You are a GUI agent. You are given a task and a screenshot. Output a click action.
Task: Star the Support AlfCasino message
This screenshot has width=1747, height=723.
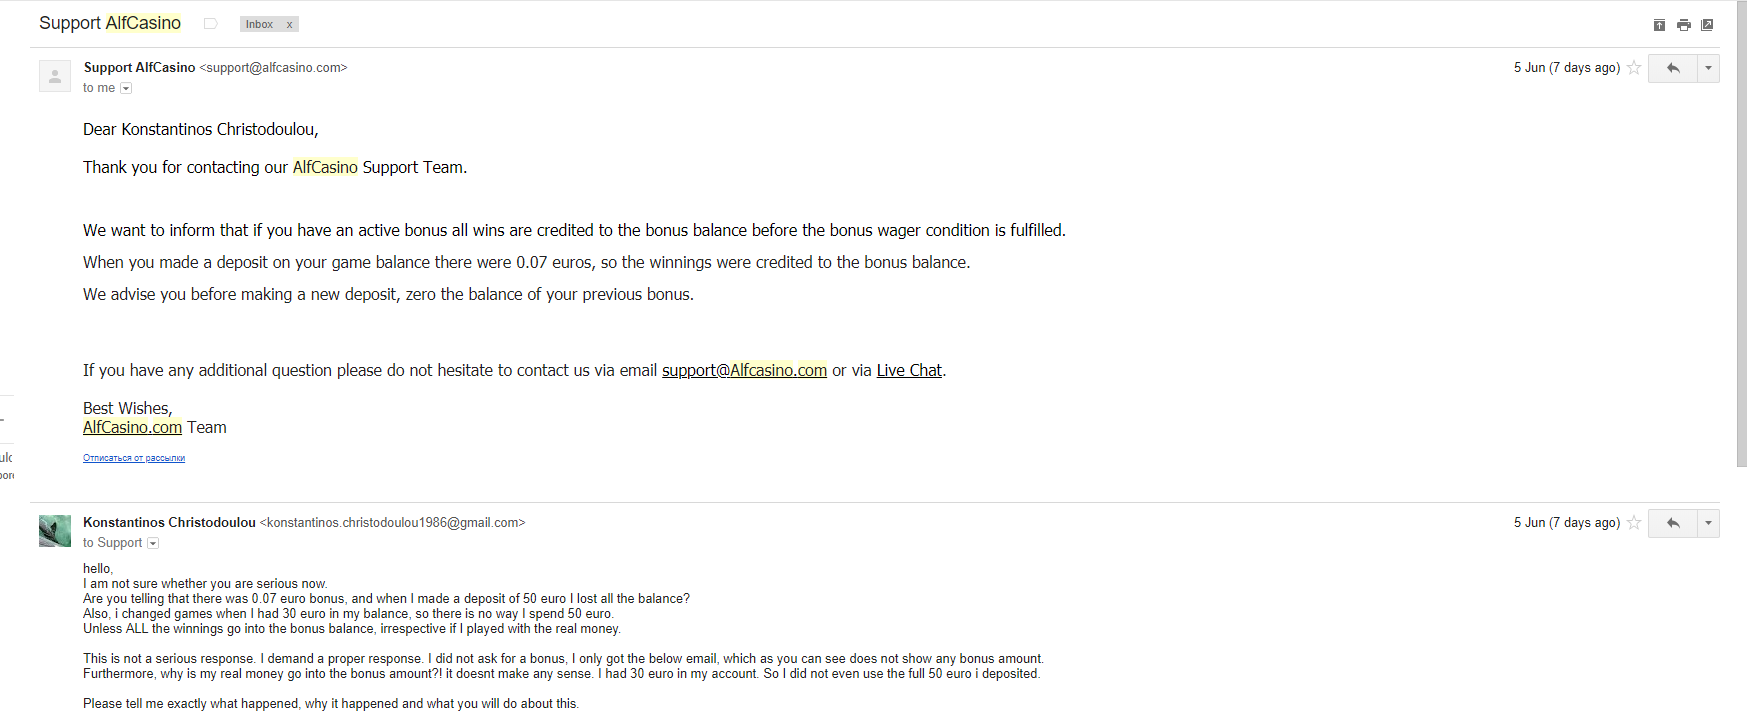1634,68
